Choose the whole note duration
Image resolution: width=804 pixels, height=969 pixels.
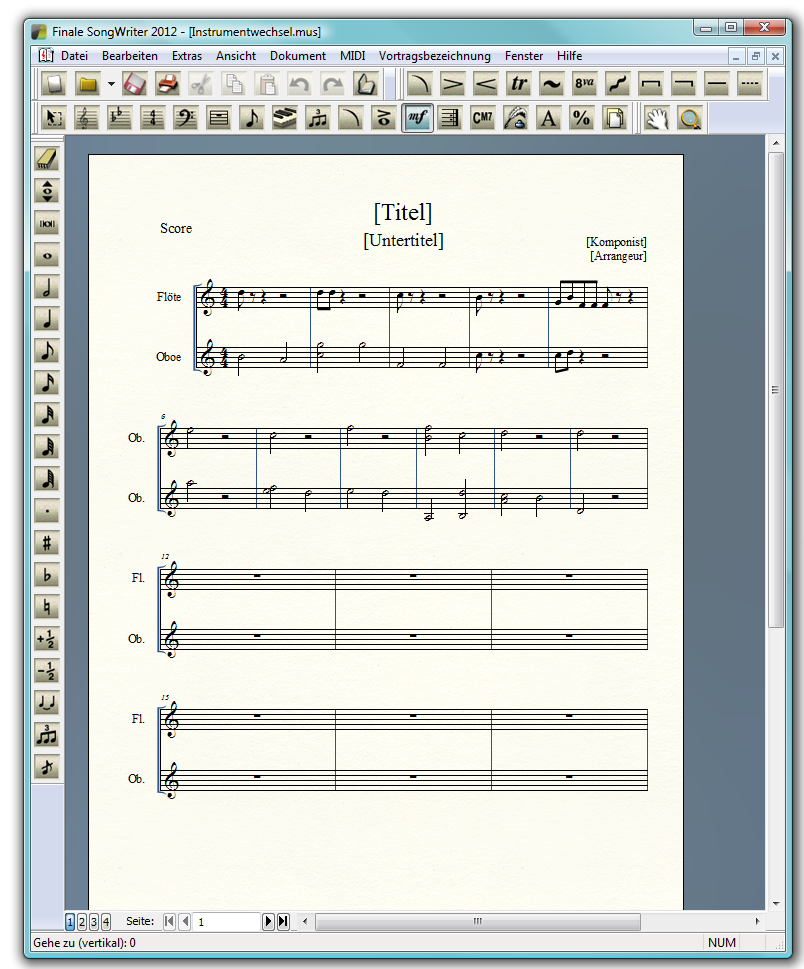[x=48, y=255]
